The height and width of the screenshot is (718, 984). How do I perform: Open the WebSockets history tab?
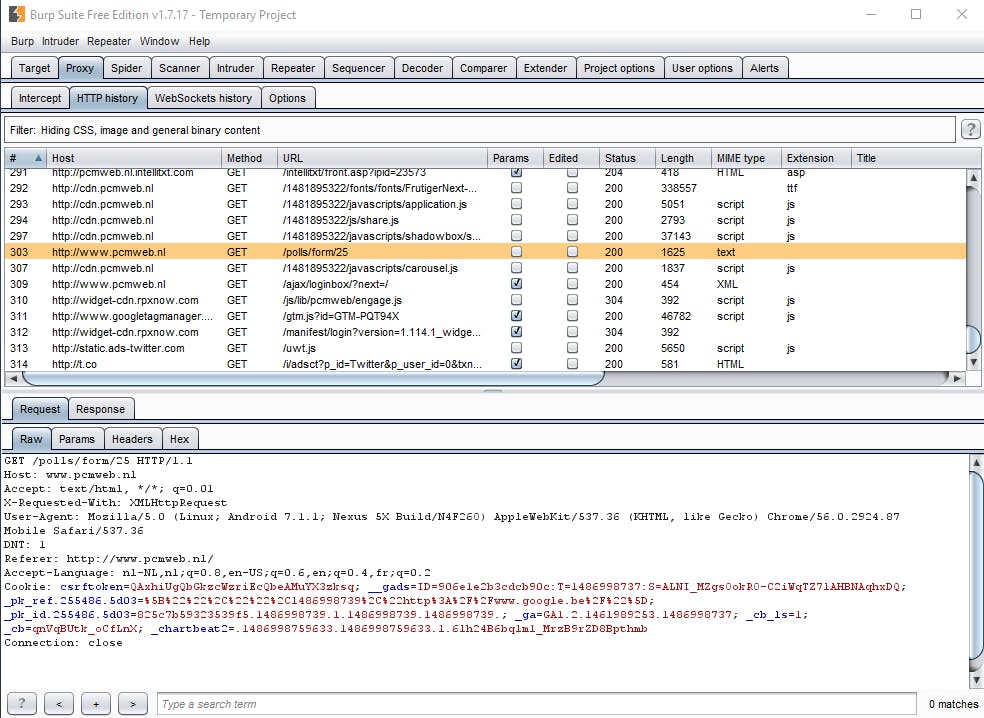tap(203, 98)
